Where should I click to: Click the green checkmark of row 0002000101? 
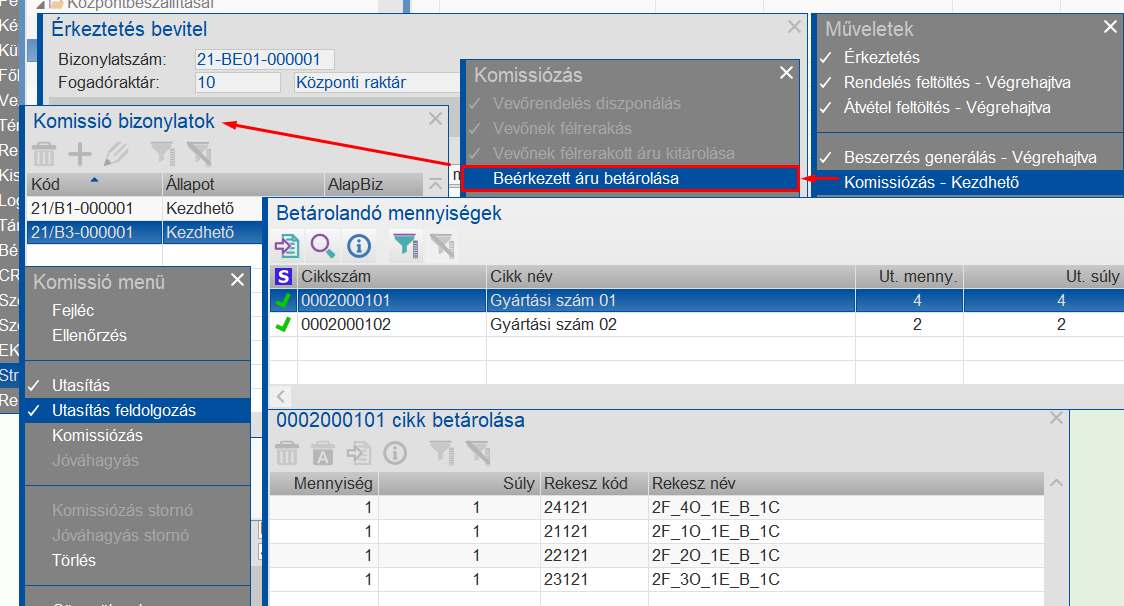pyautogui.click(x=283, y=300)
